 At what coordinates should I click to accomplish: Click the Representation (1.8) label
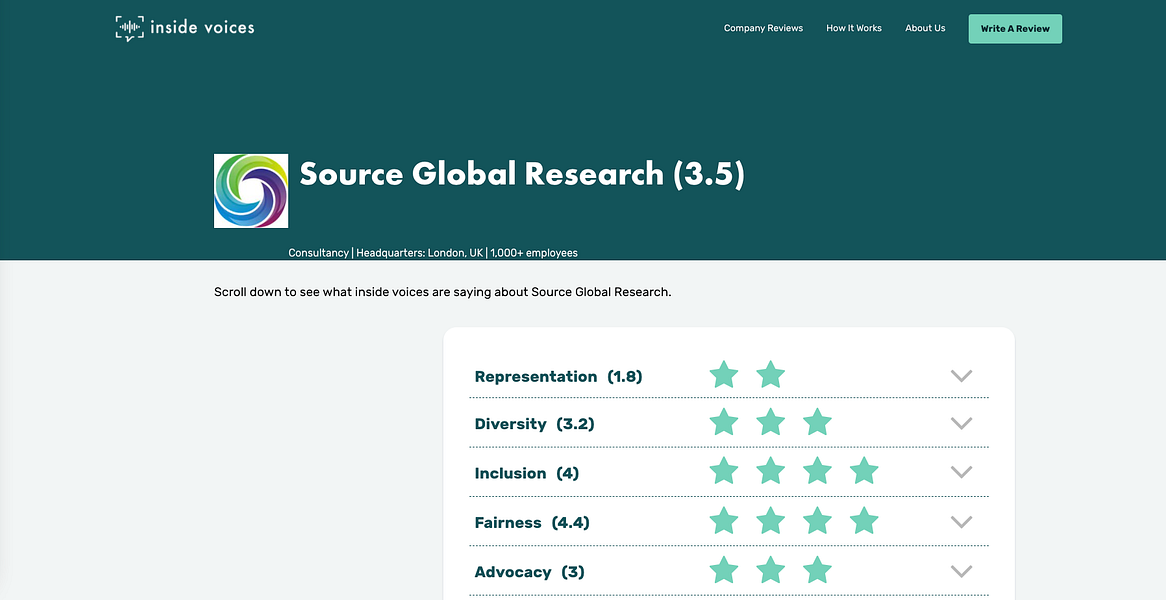558,376
